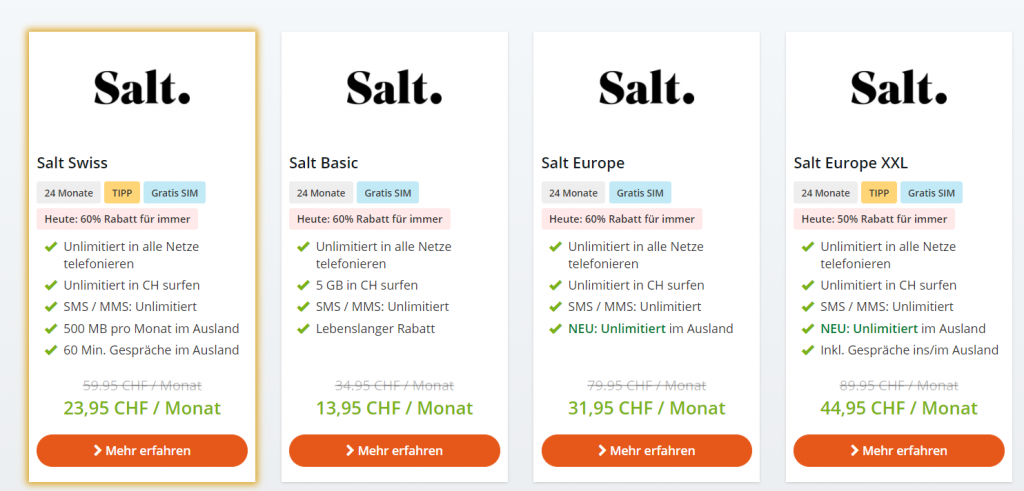
Task: Select the Salt Europe XXL plan title
Action: (x=851, y=162)
